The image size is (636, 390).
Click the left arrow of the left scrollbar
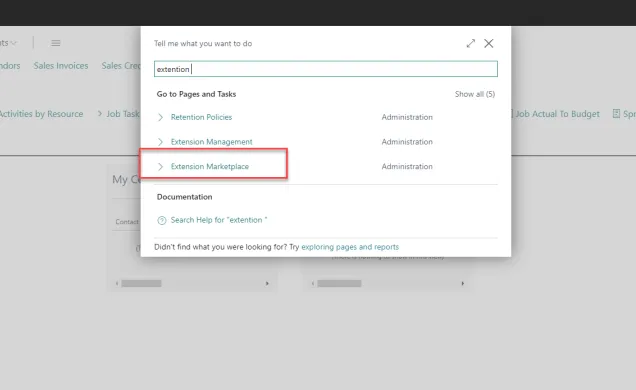tap(117, 283)
